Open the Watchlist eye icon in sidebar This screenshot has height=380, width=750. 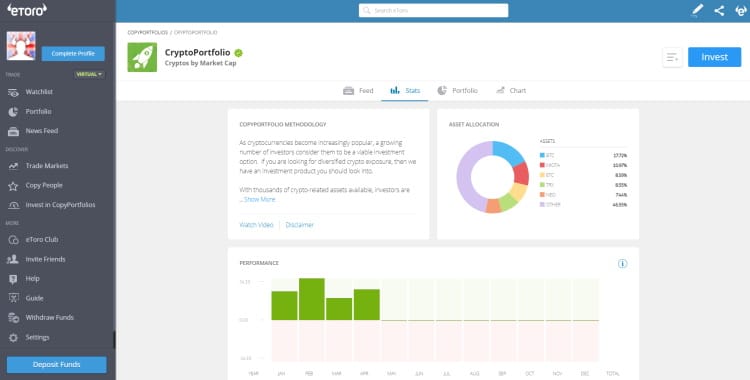pos(13,92)
